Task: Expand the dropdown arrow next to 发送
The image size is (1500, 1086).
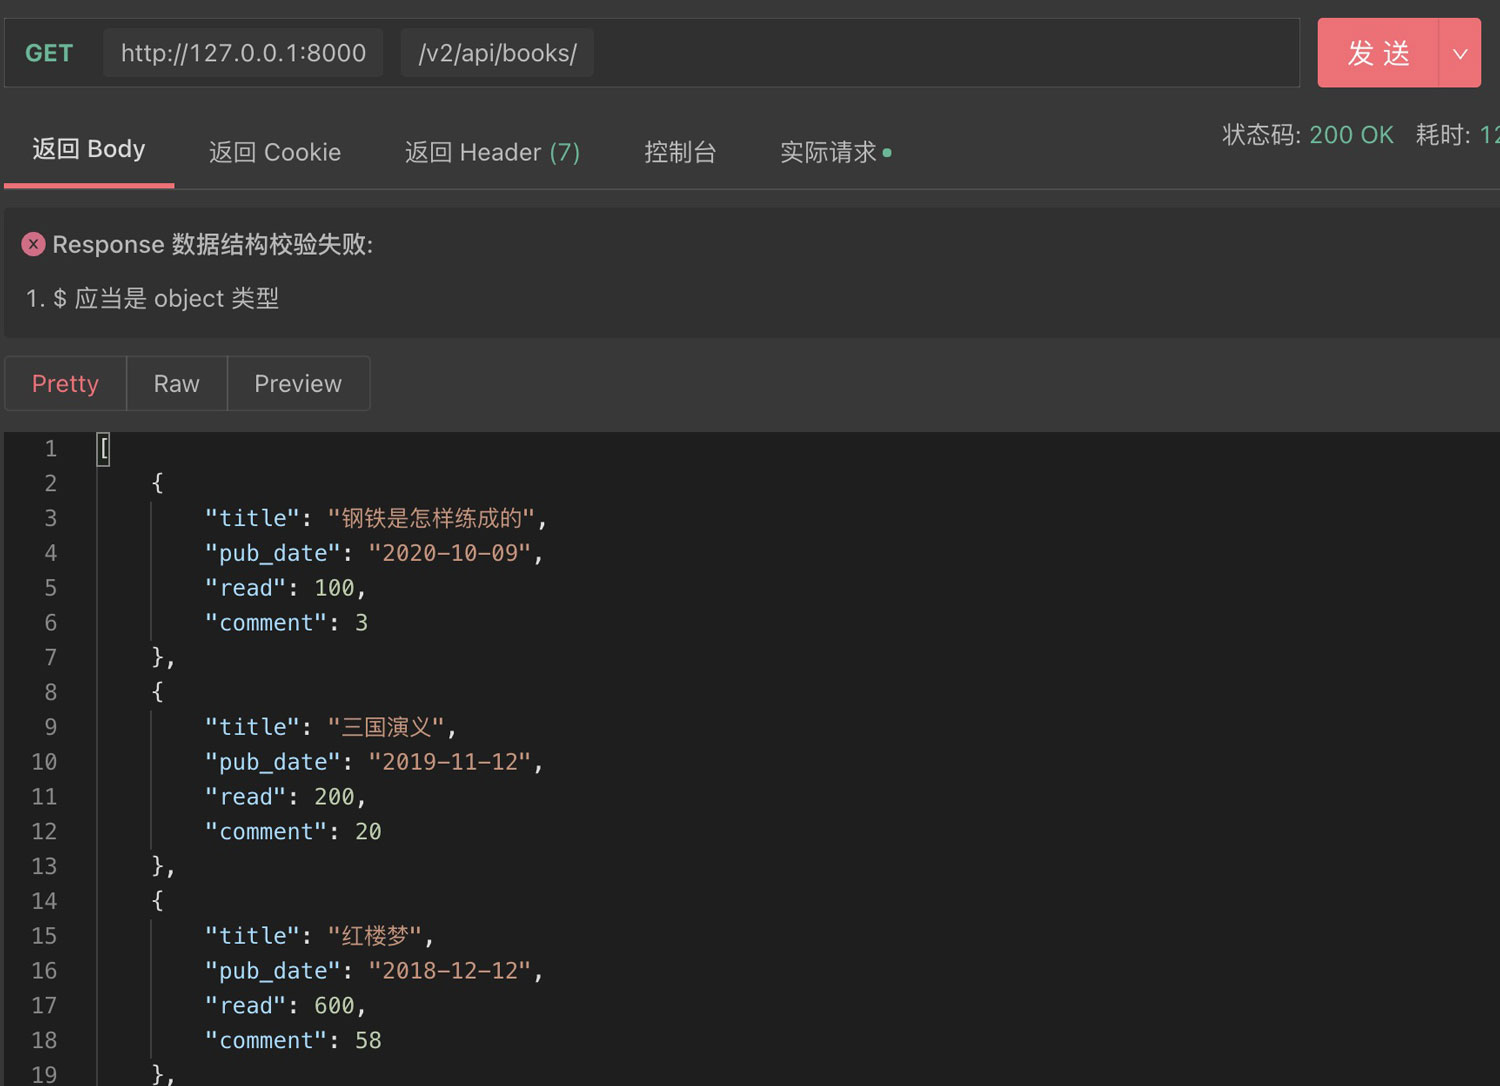Action: tap(1460, 53)
